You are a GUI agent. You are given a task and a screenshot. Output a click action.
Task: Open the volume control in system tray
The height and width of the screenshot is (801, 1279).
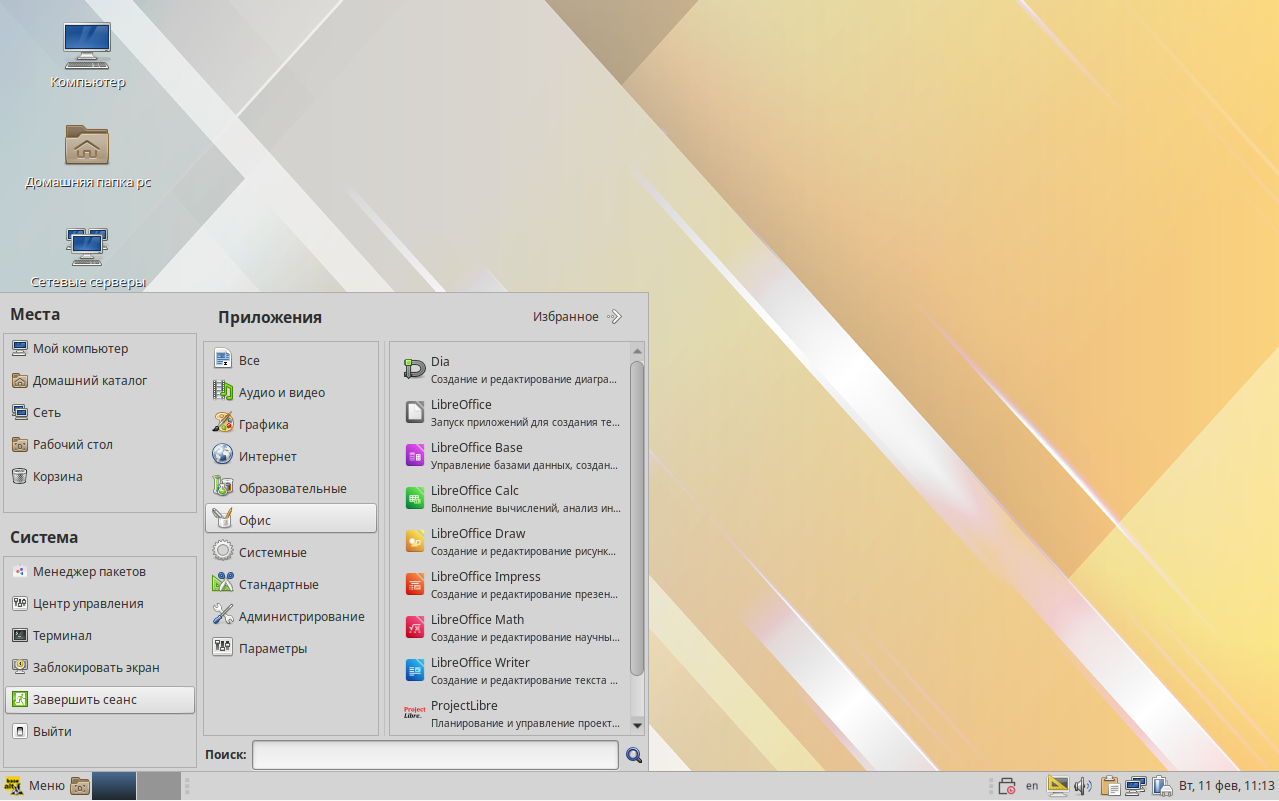coord(1083,786)
